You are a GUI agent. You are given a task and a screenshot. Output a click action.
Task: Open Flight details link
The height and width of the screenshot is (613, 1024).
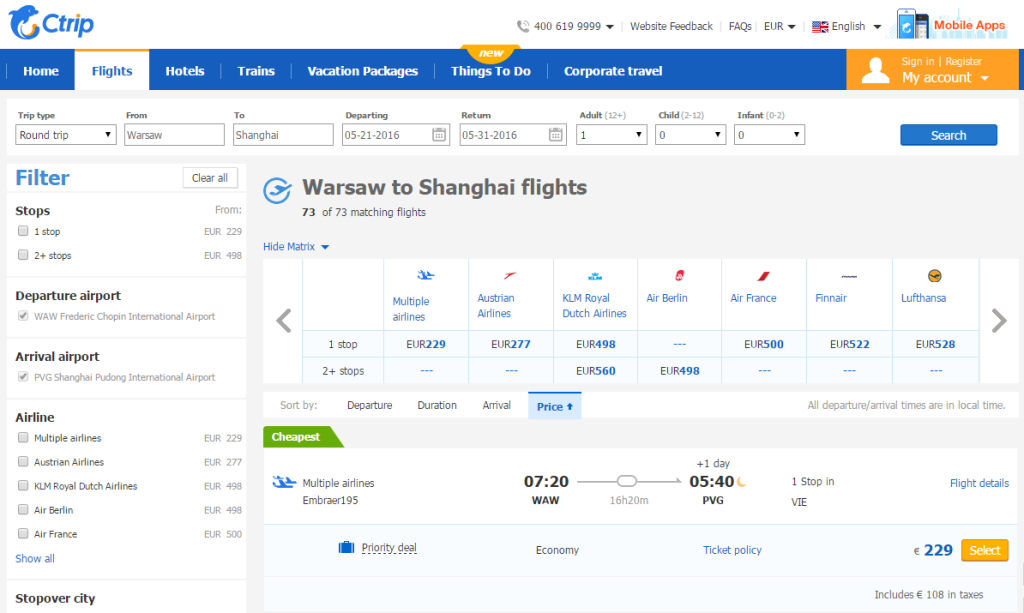(979, 483)
